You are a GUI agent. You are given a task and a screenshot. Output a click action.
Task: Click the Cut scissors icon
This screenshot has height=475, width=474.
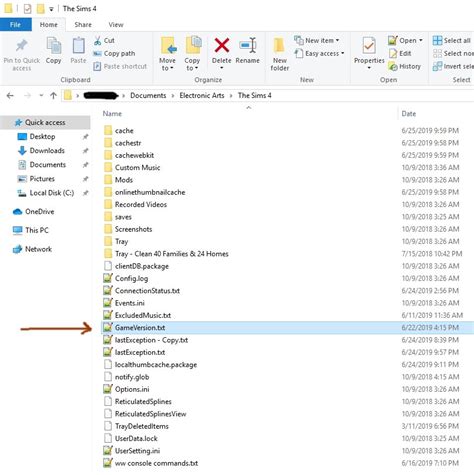98,41
